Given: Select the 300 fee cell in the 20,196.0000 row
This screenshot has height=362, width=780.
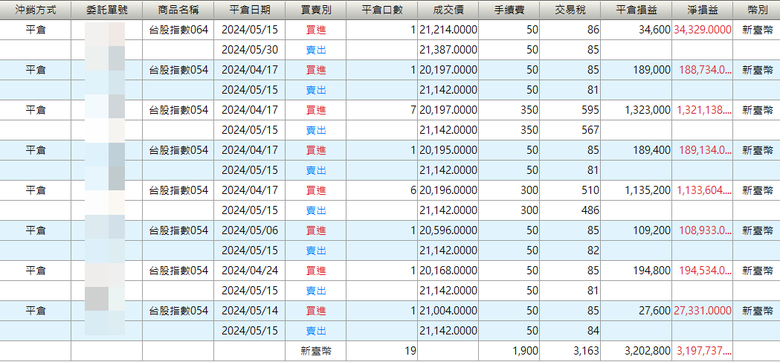Looking at the screenshot, I should pyautogui.click(x=509, y=190).
